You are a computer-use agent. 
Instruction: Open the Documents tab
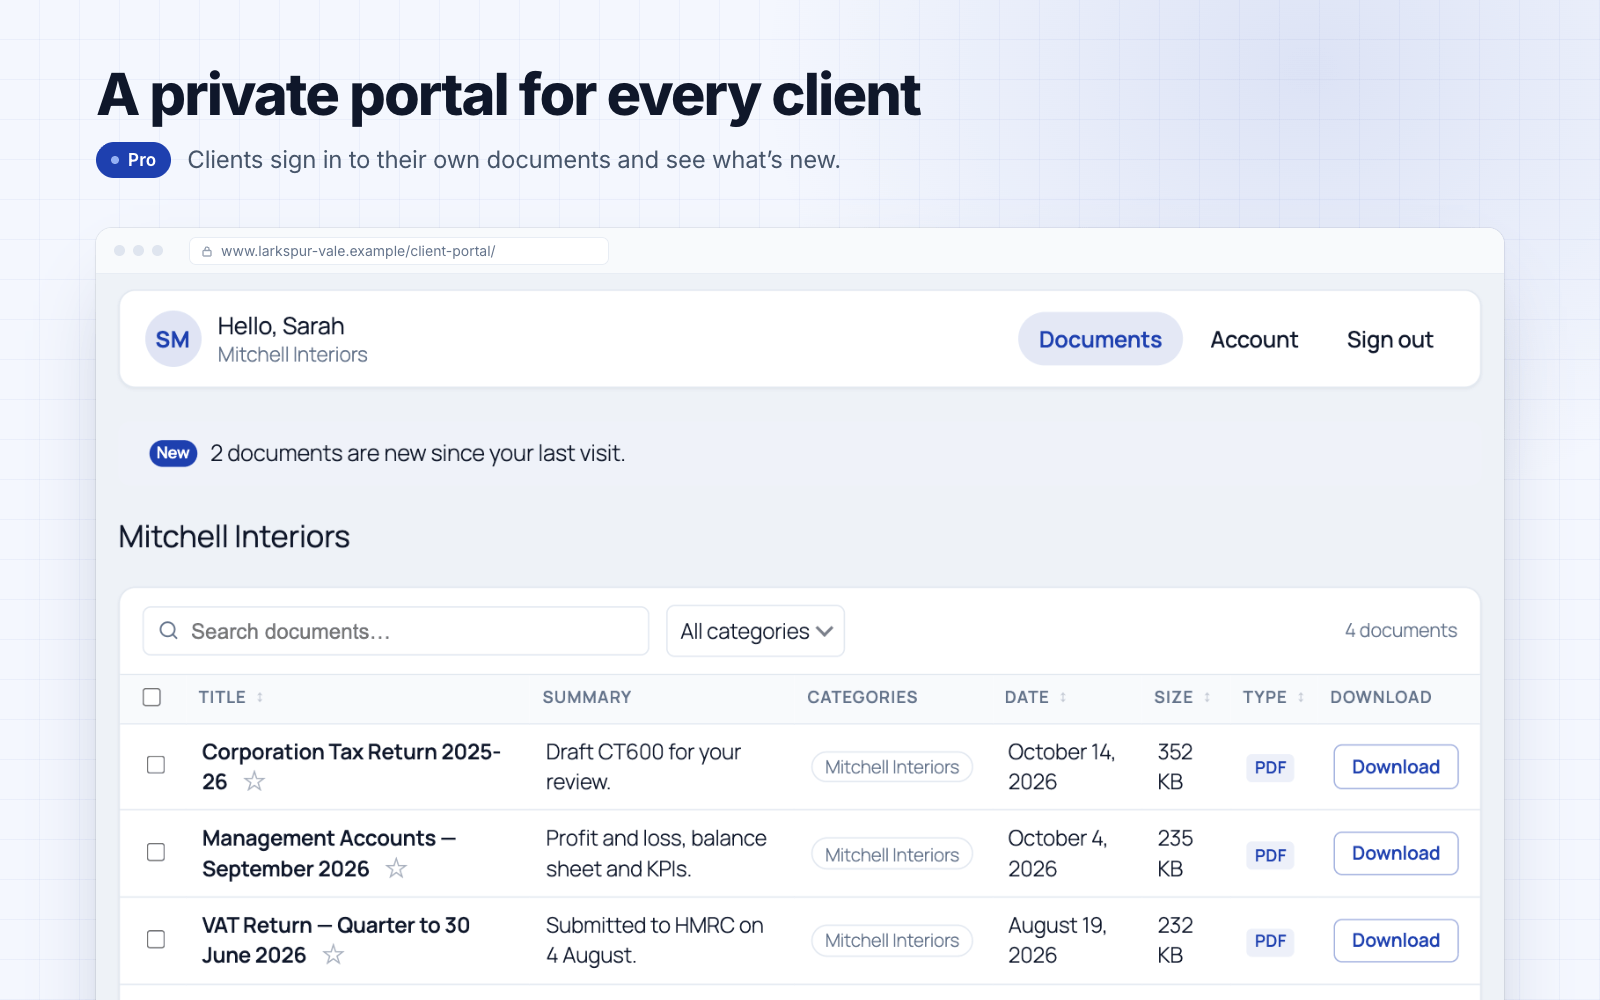[x=1100, y=339]
